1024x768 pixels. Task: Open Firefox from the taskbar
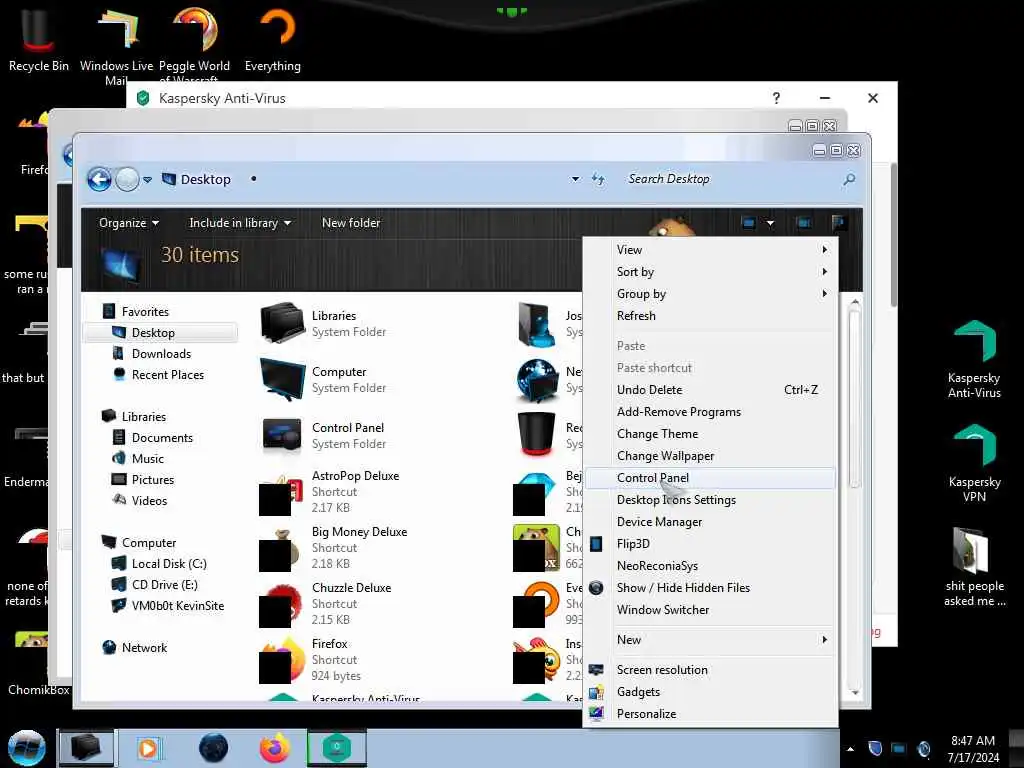tap(274, 748)
